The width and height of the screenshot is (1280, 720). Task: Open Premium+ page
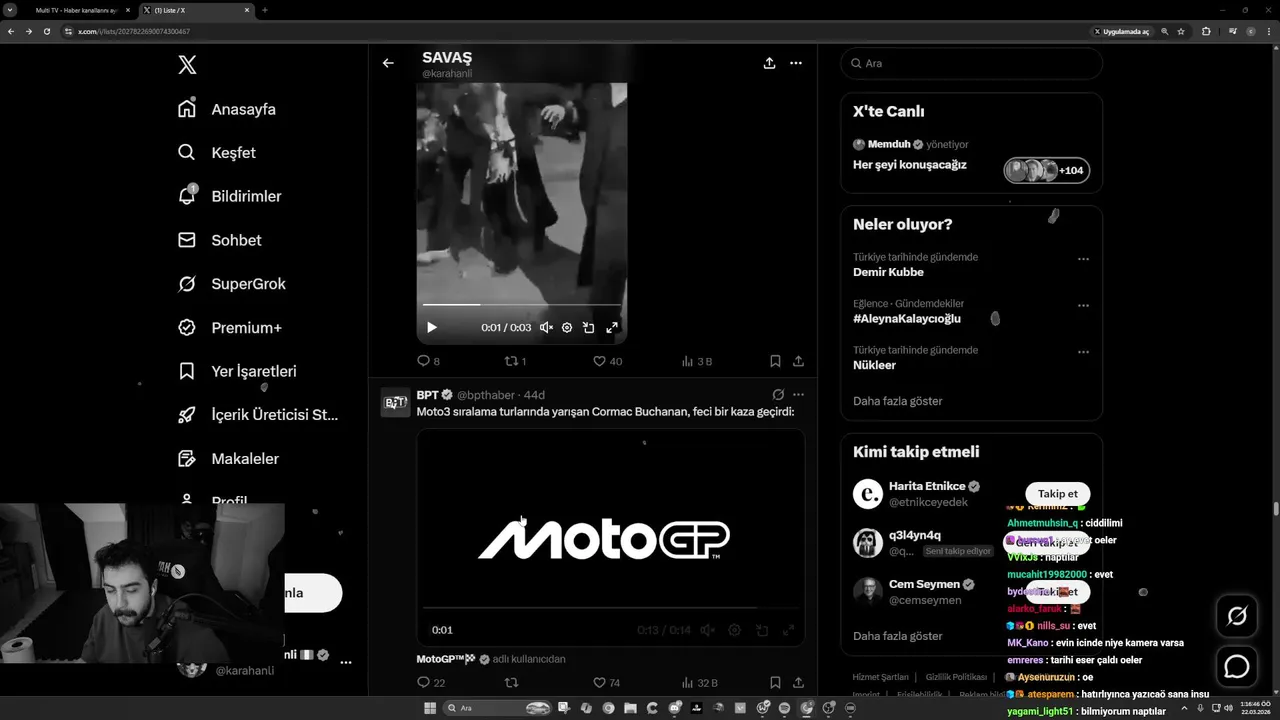tap(229, 327)
